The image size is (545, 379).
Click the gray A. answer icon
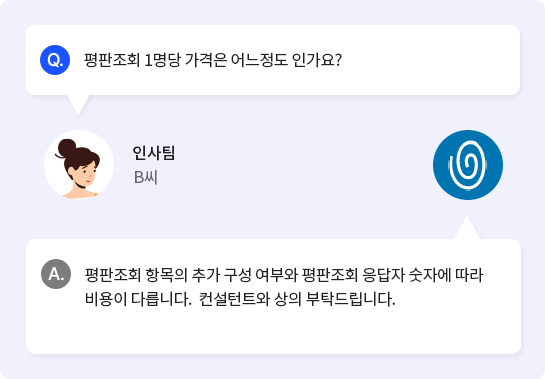pyautogui.click(x=56, y=274)
